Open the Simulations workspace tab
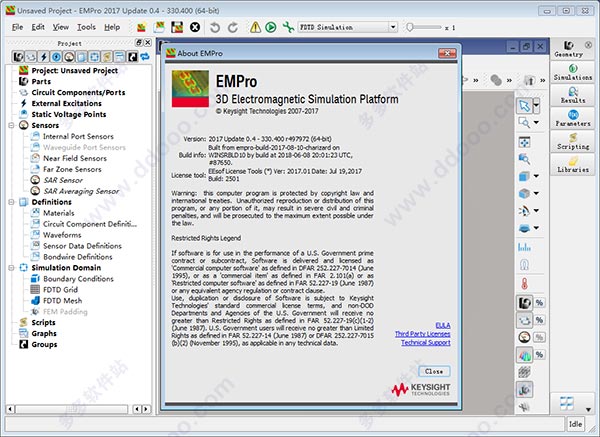600x437 pixels. (x=572, y=72)
